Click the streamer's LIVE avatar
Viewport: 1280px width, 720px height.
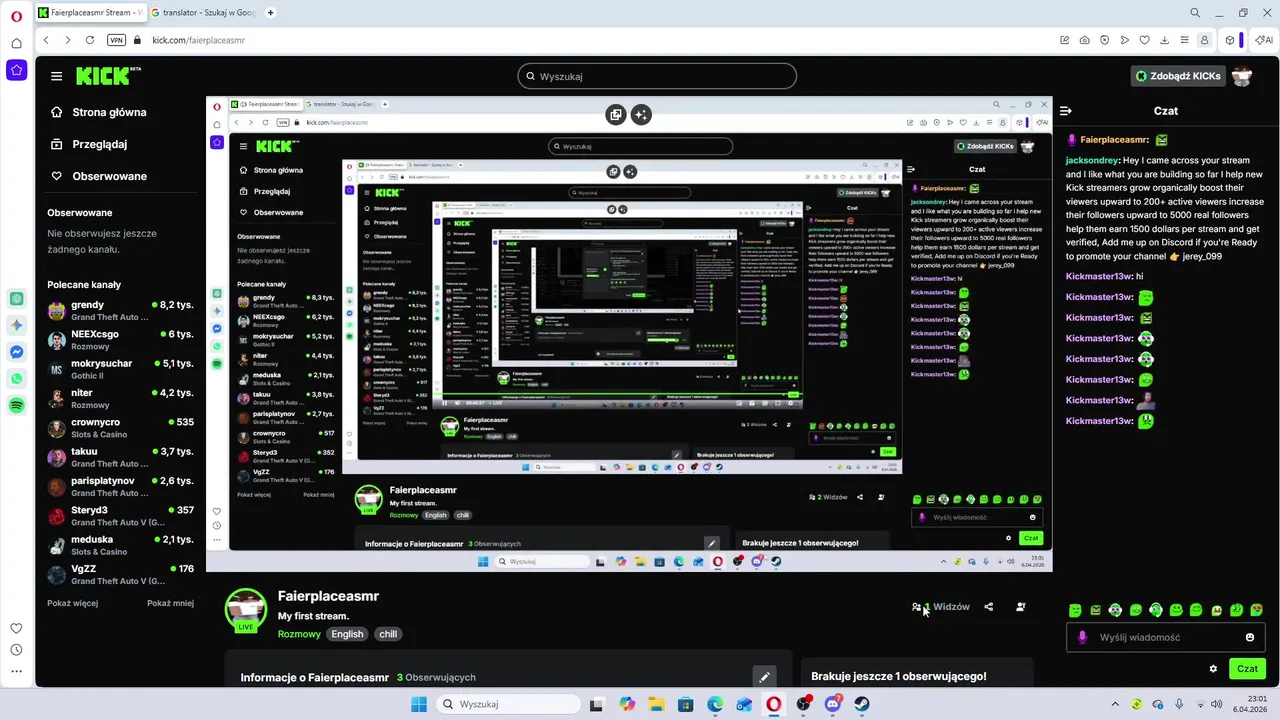click(x=246, y=610)
